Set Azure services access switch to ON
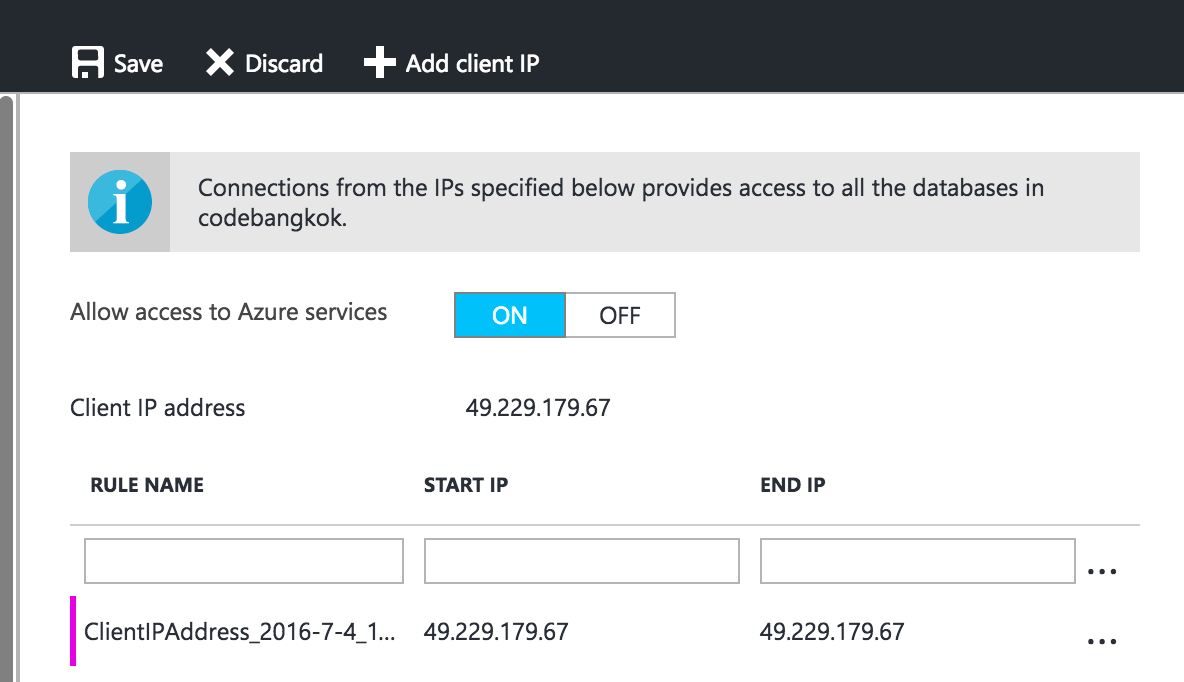This screenshot has height=682, width=1184. (510, 315)
